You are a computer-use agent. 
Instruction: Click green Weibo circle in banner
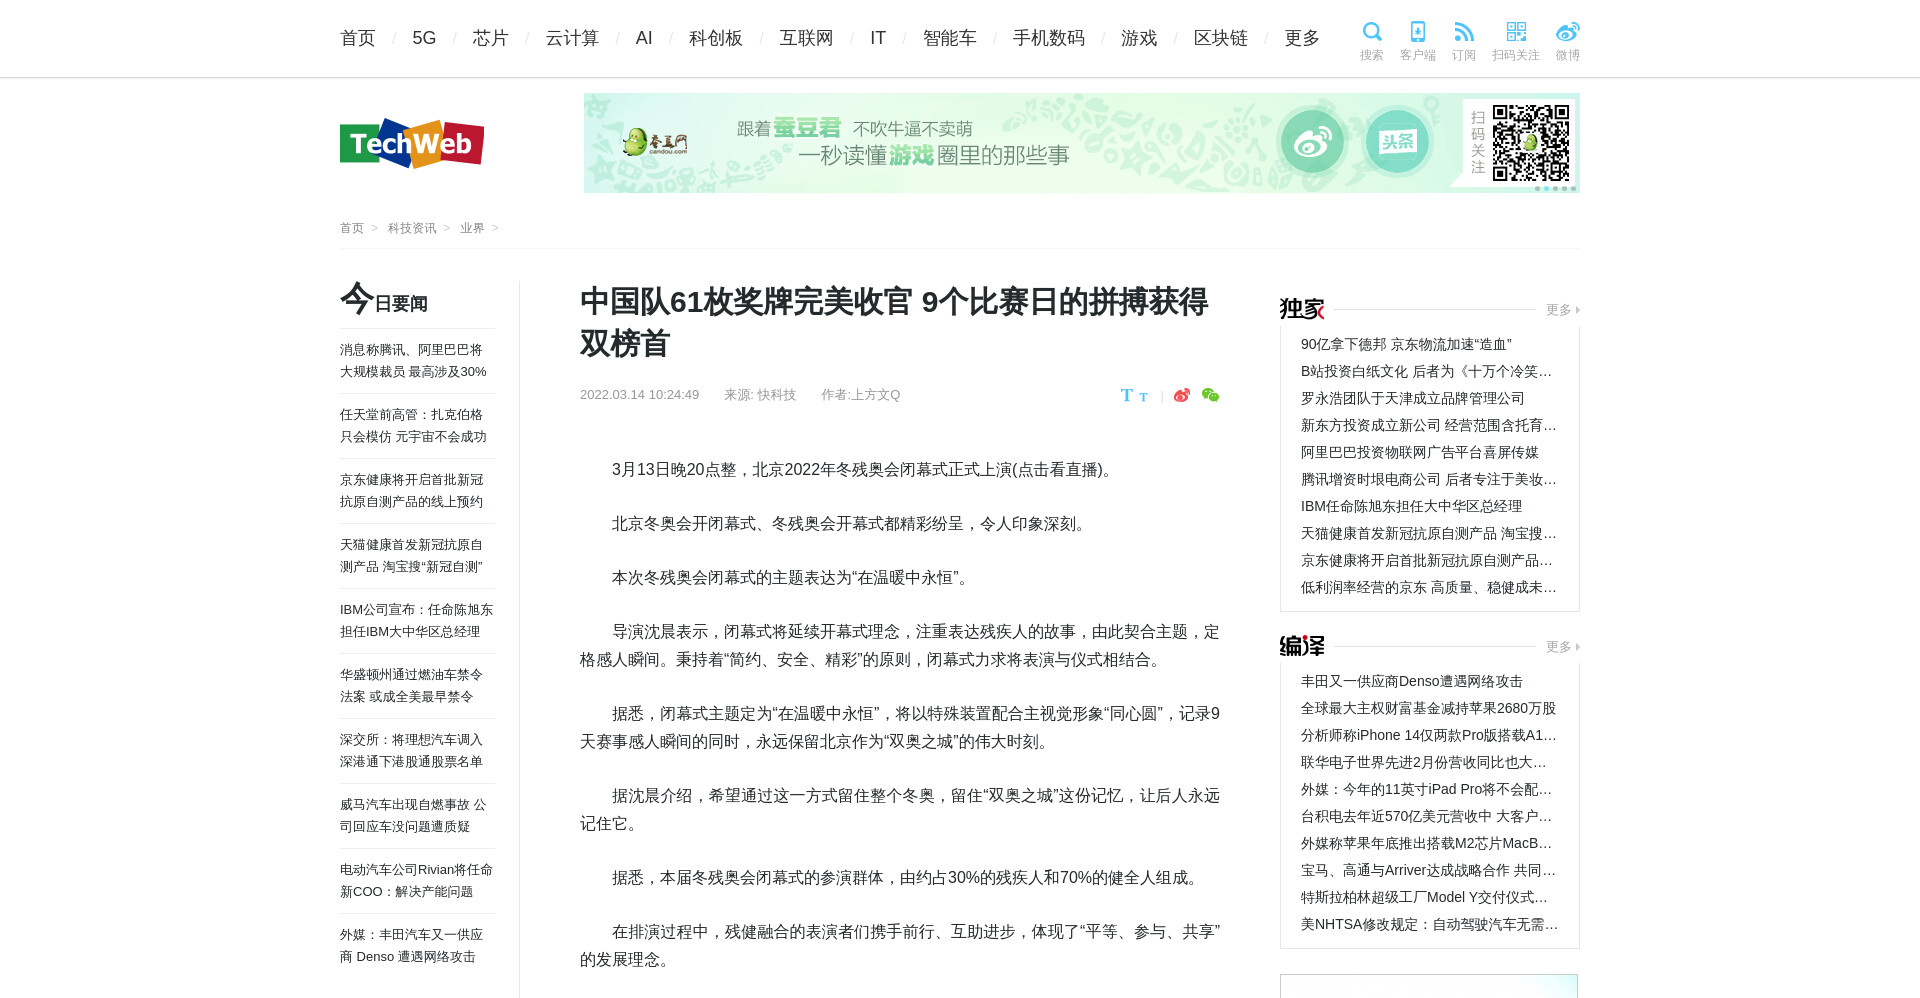pyautogui.click(x=1312, y=142)
